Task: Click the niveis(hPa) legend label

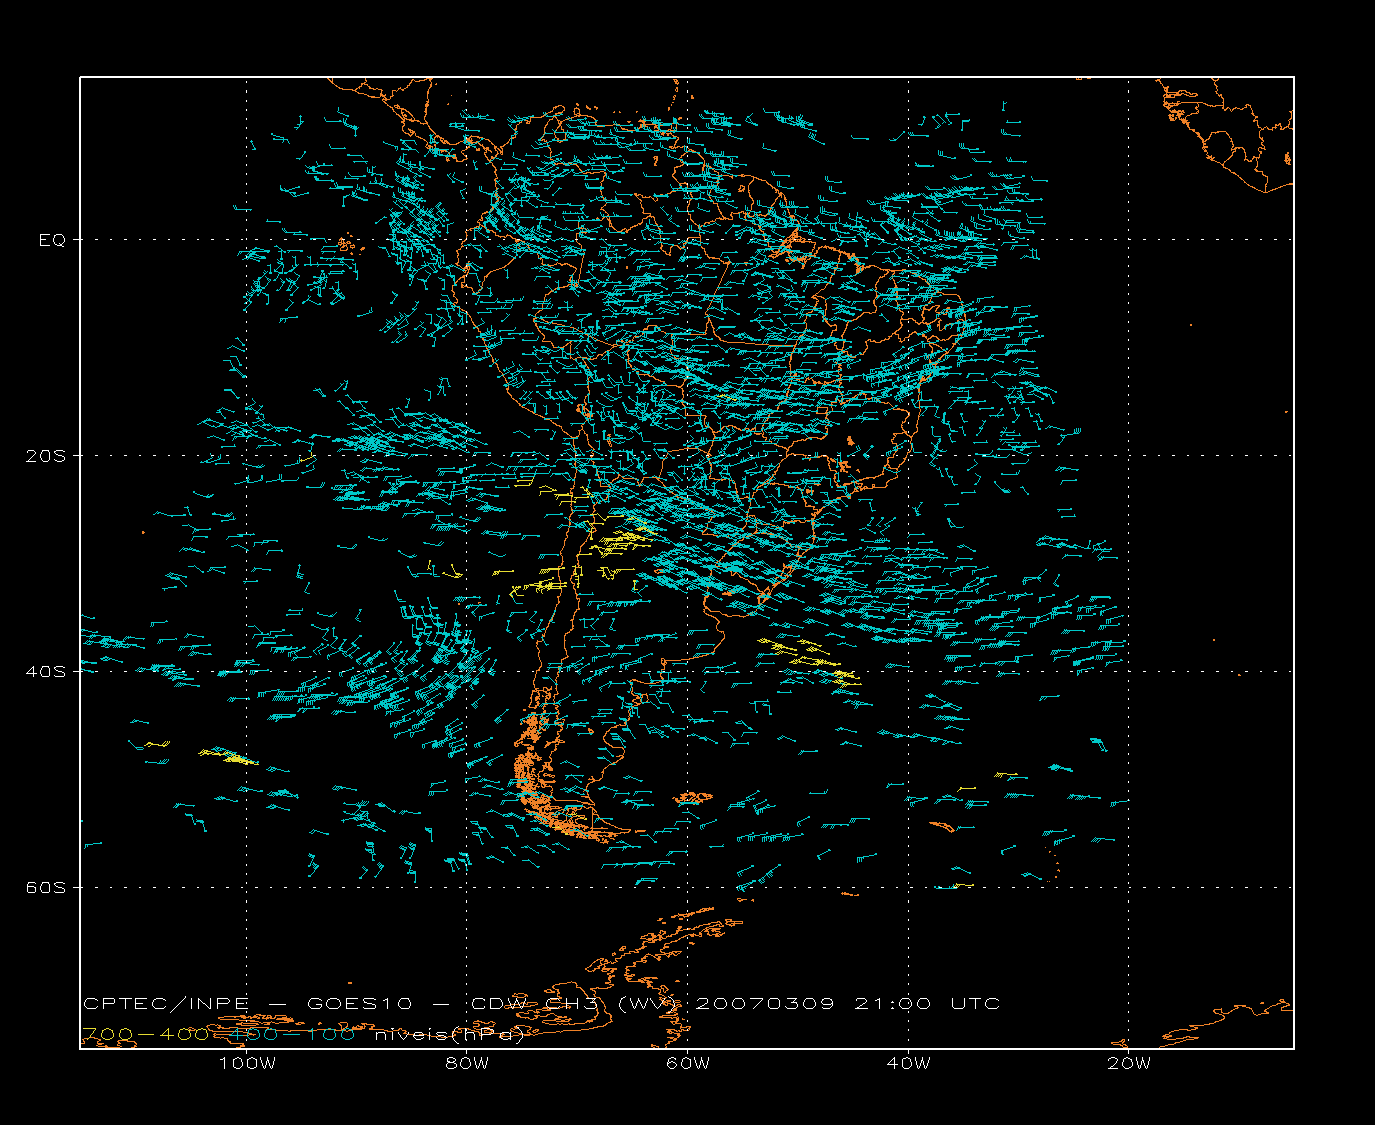Action: click(449, 1035)
